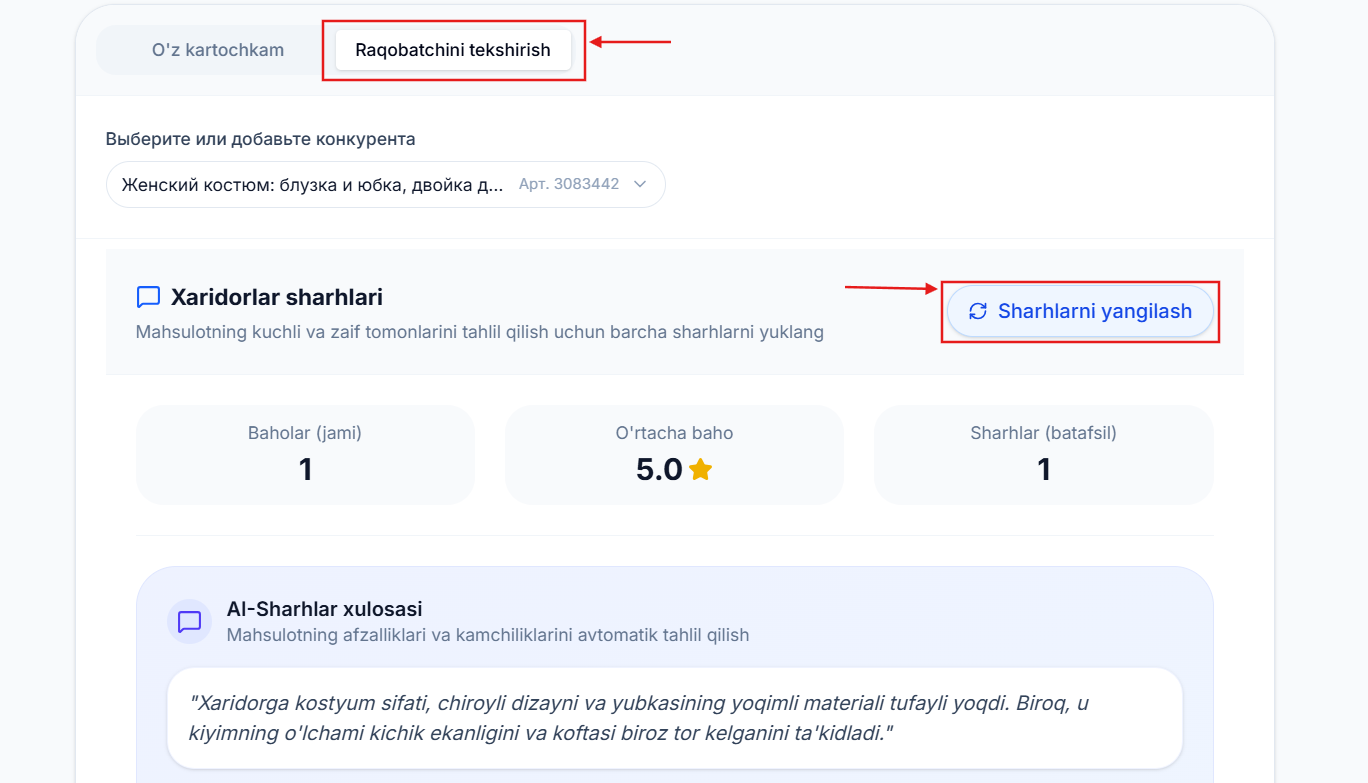Click the 'Арт. 3083442' article number

569,184
